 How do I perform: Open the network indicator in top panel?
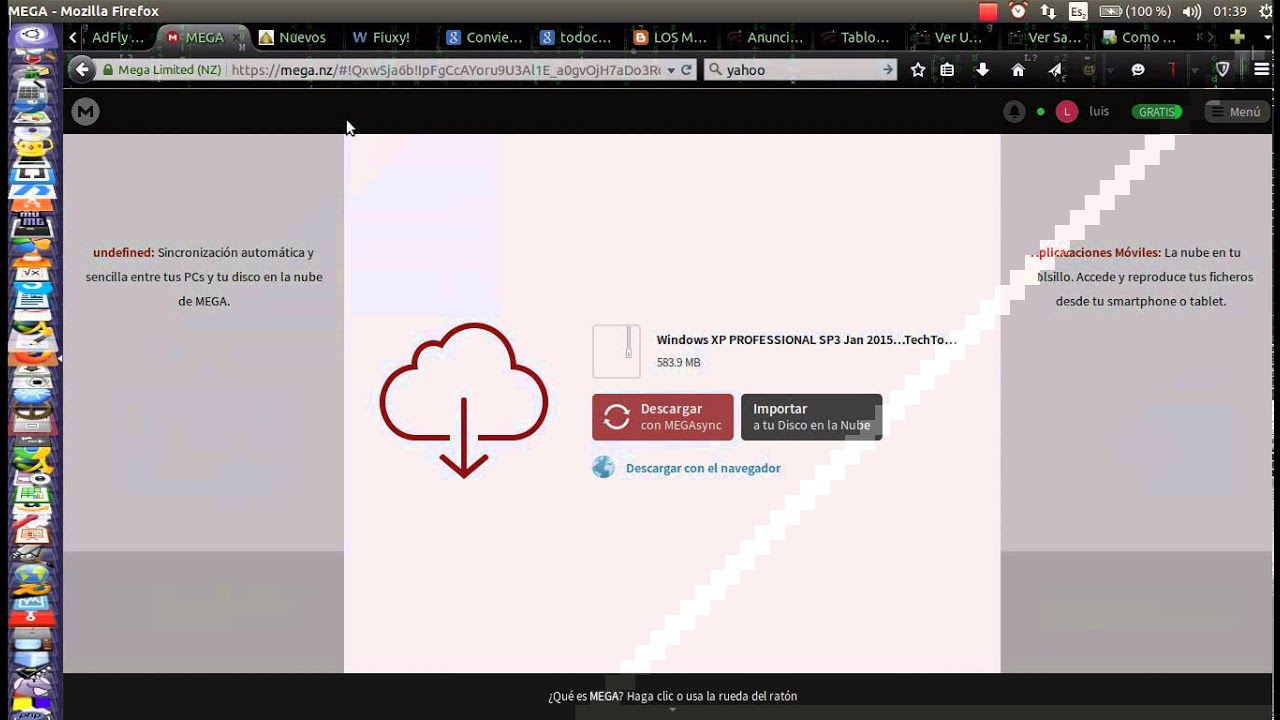pyautogui.click(x=1048, y=11)
